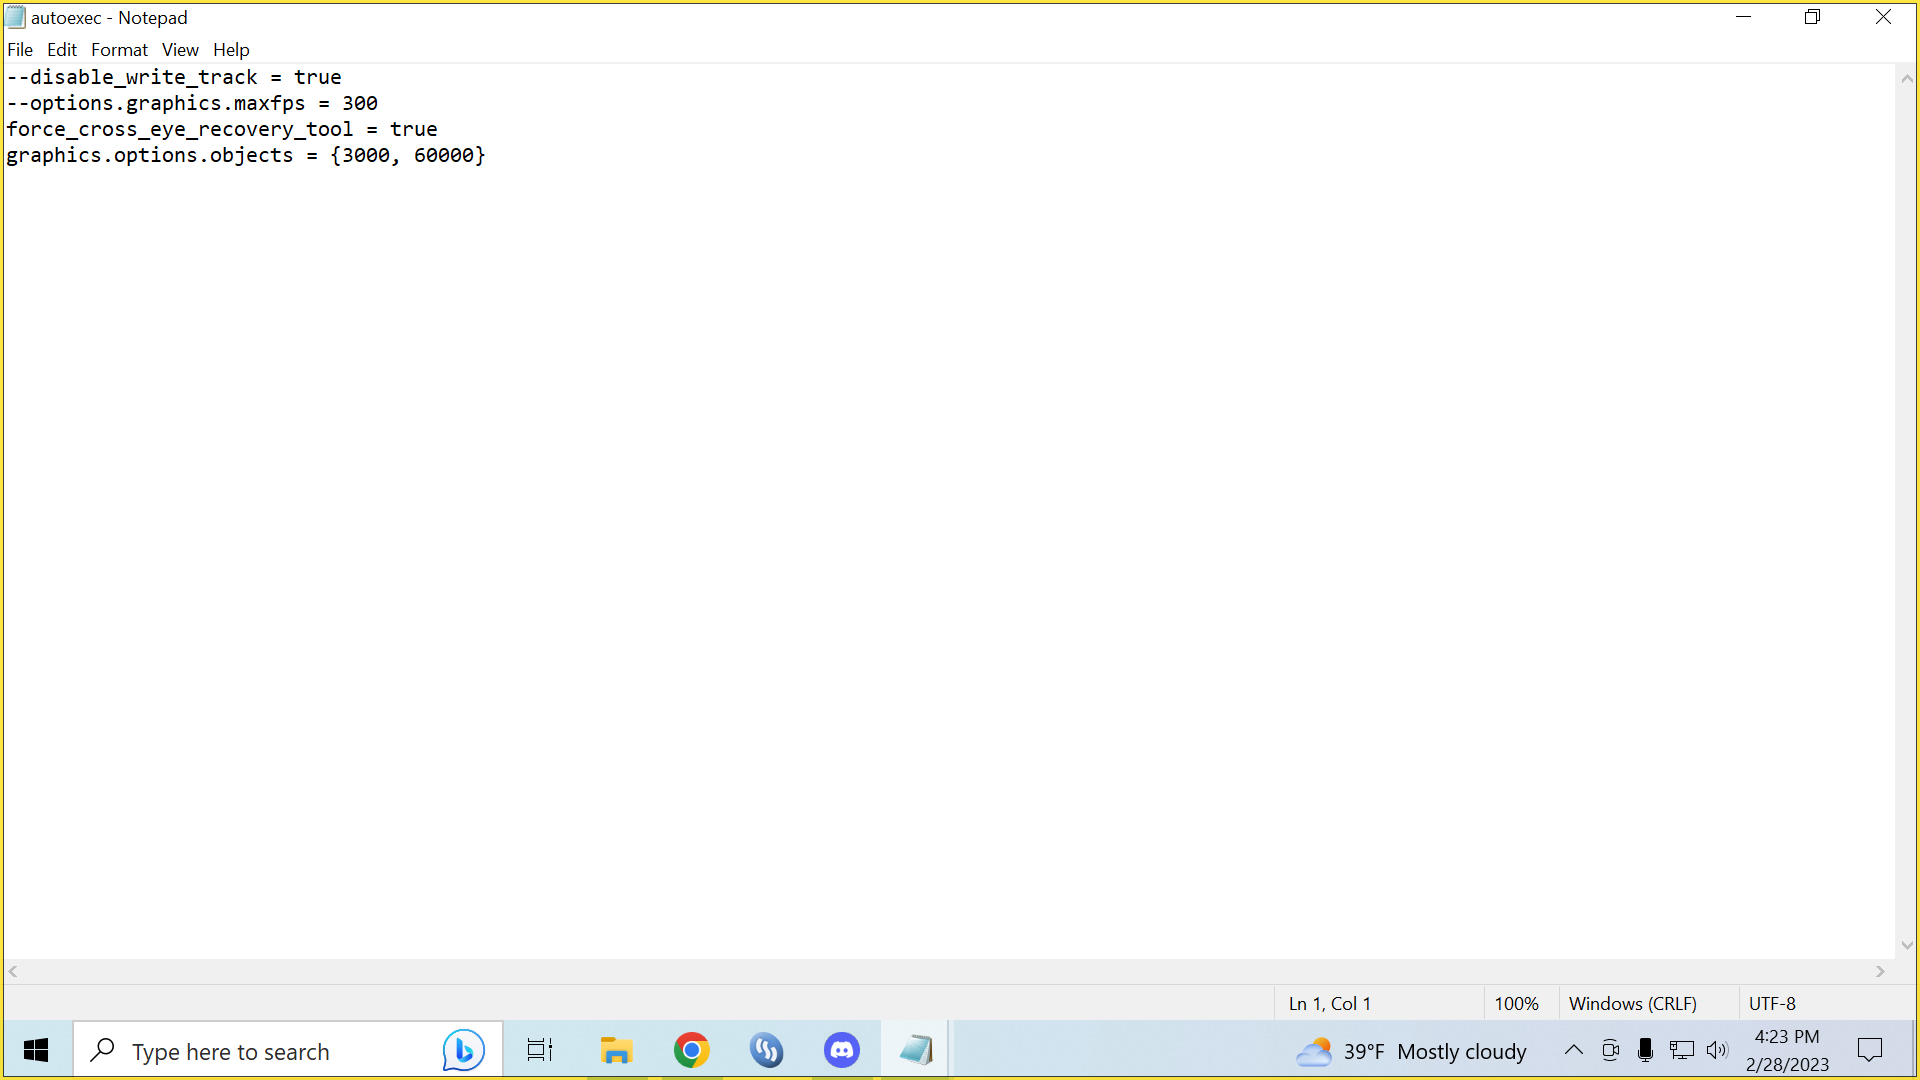Open the View menu
The height and width of the screenshot is (1080, 1920).
click(180, 50)
